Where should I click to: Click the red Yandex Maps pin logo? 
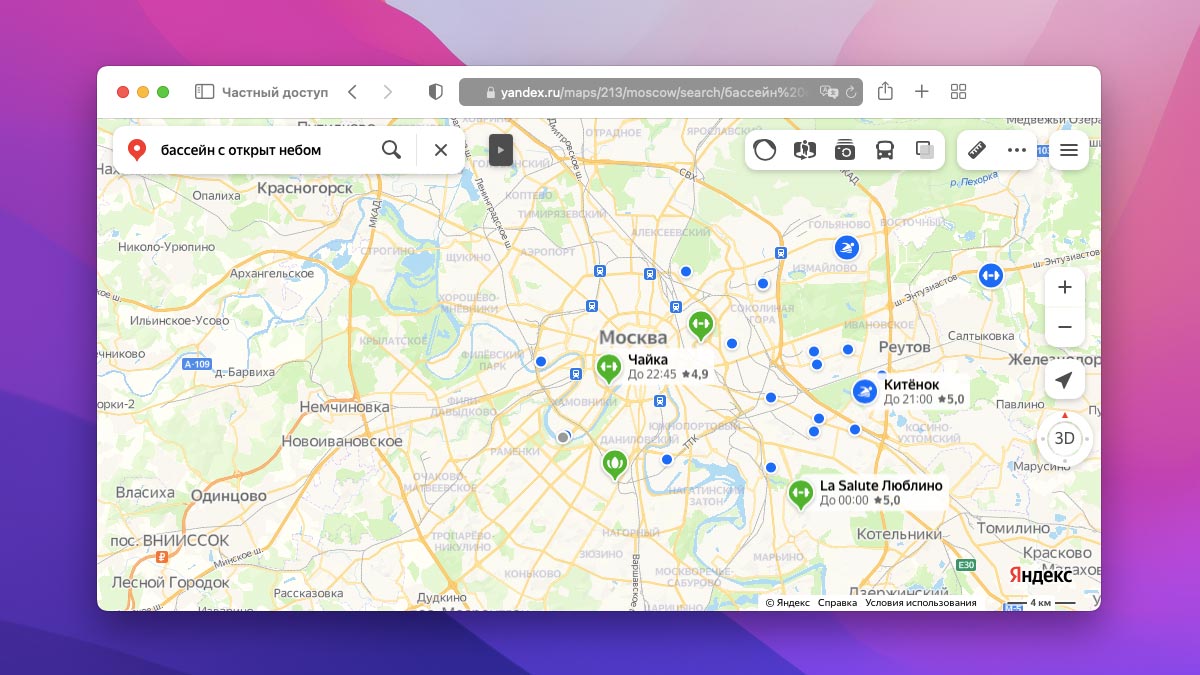point(137,150)
